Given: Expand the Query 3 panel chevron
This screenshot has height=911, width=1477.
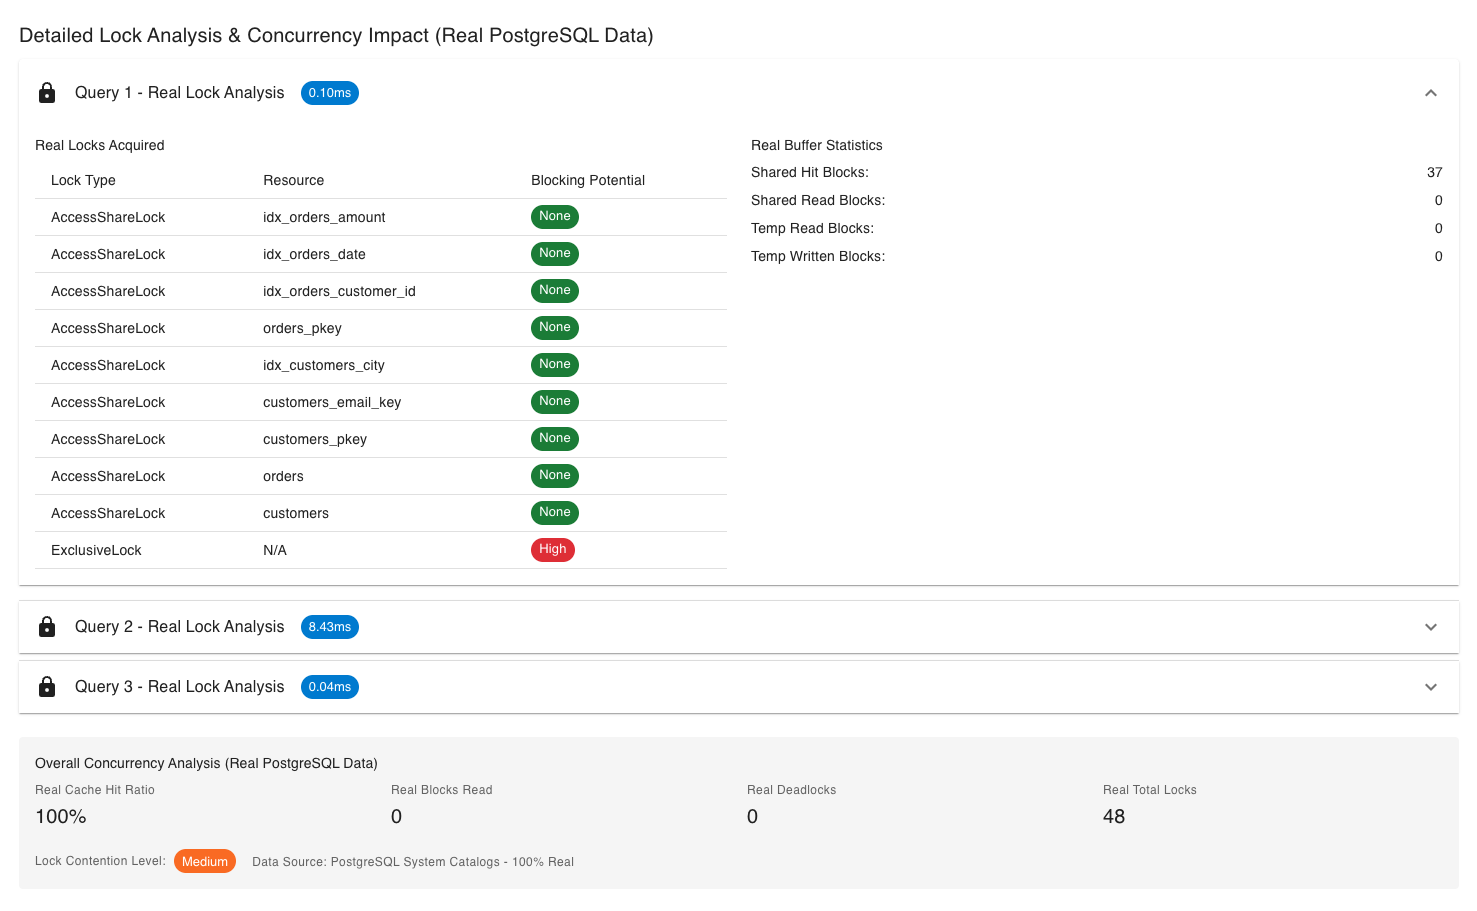Looking at the screenshot, I should (1430, 687).
